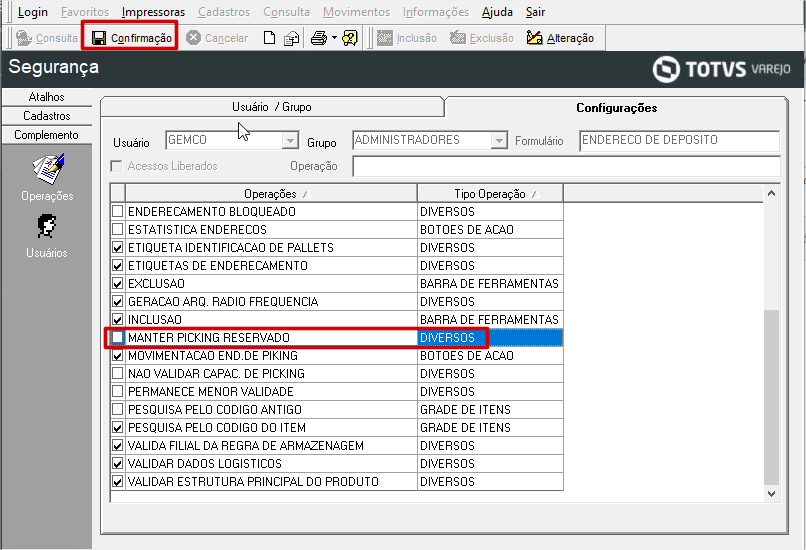
Task: Select VALIDA FILIAL DA REGRA DE ARMAZENAGEM row
Action: coord(337,445)
